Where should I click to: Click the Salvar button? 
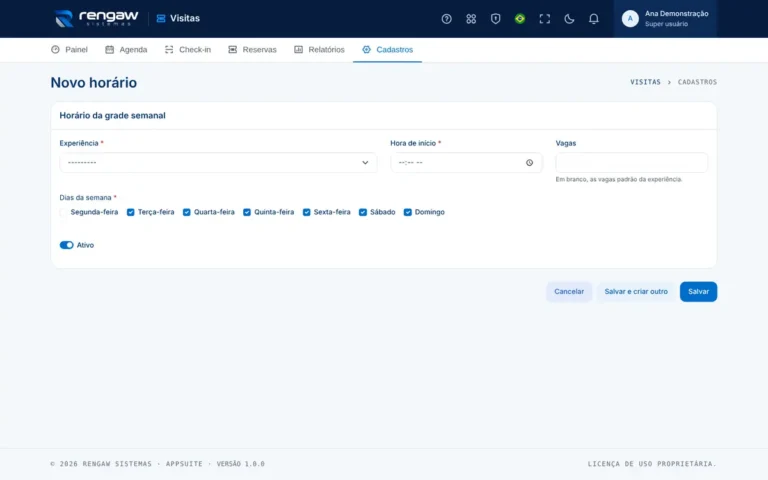coord(698,291)
